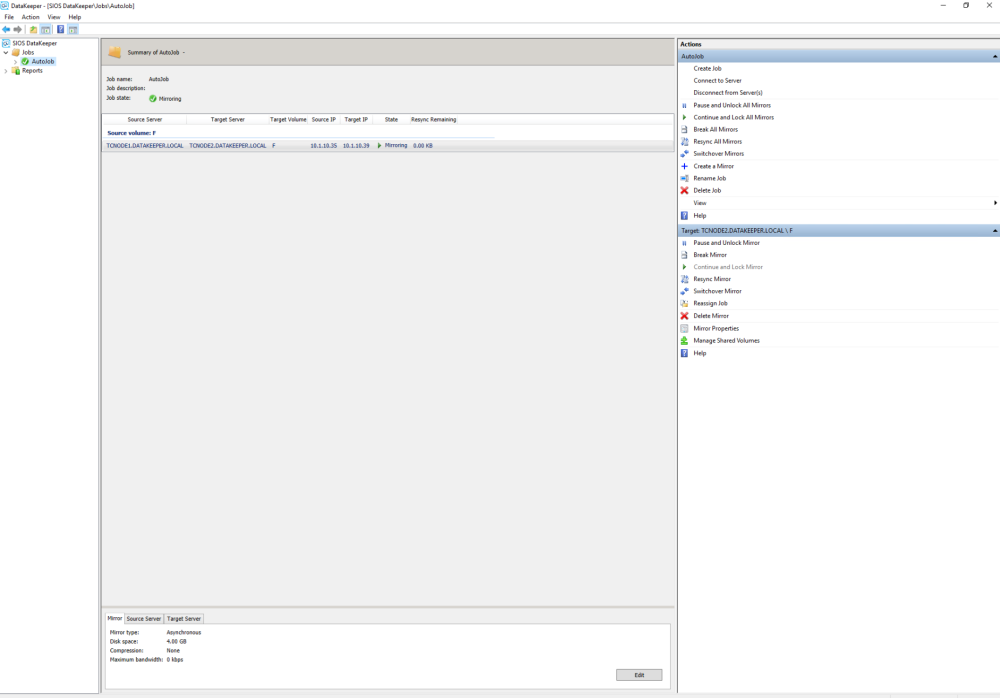The image size is (1000, 698).
Task: Click the Summary of AutoJob folder icon
Action: tap(115, 52)
